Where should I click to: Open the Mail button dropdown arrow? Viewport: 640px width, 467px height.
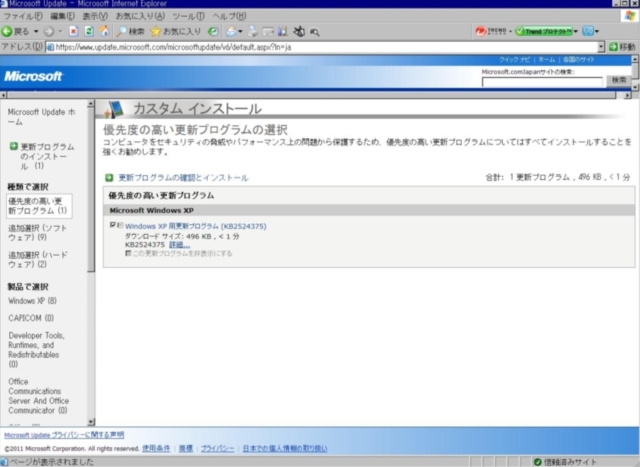click(240, 31)
